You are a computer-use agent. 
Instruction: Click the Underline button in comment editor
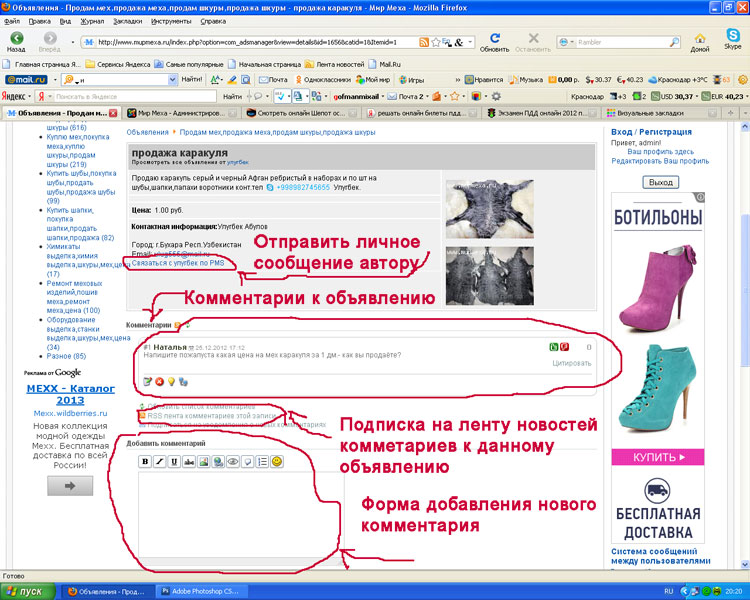174,461
